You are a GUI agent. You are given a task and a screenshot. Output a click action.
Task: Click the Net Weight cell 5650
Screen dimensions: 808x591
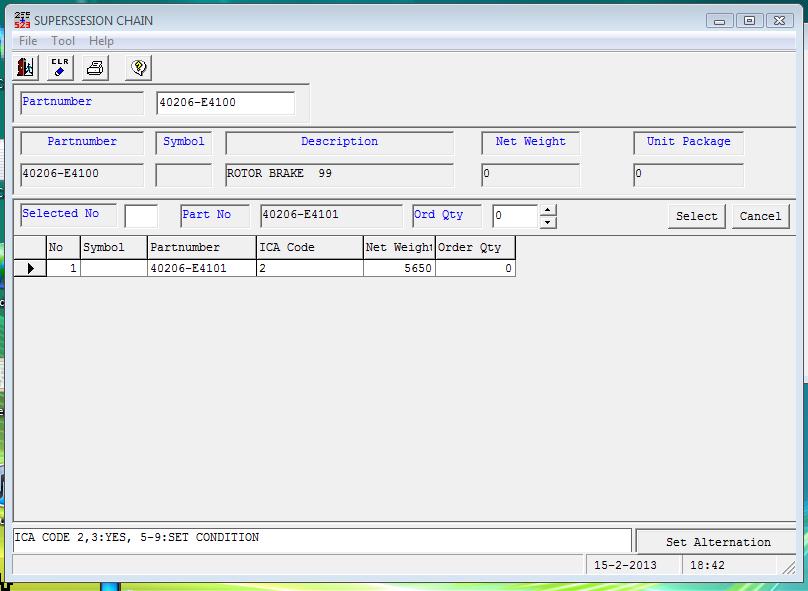[399, 268]
